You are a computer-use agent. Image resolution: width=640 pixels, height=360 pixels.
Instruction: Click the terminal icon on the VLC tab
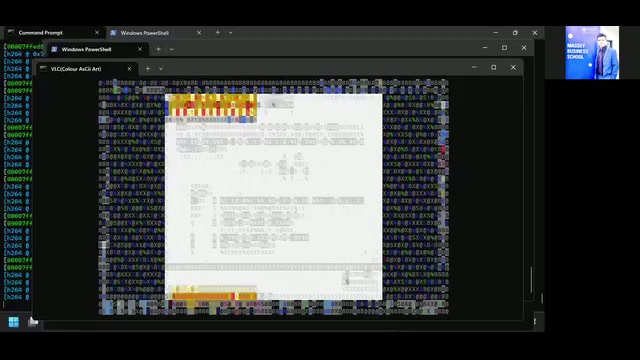pyautogui.click(x=44, y=69)
